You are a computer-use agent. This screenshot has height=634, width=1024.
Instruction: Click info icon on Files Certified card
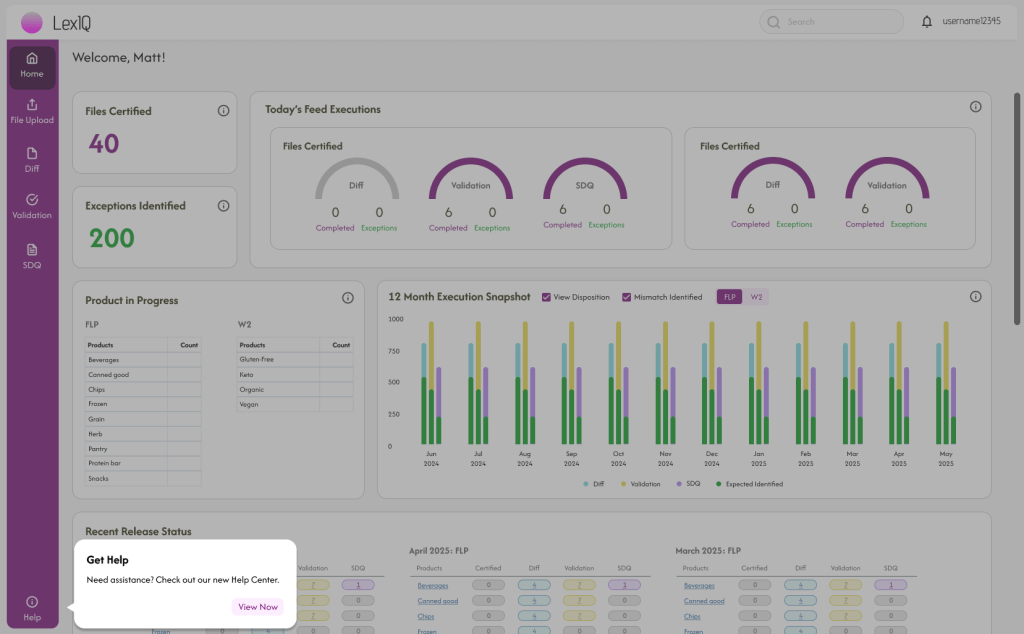point(223,111)
